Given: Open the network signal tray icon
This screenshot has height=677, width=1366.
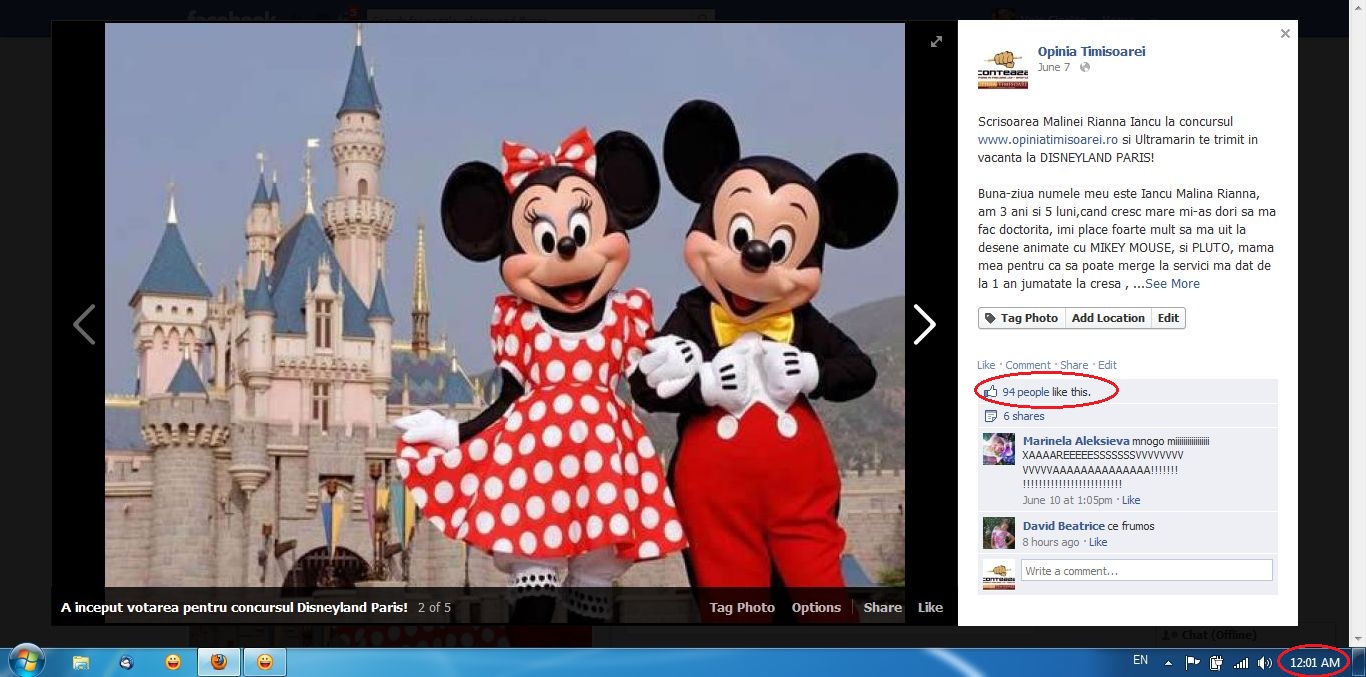Looking at the screenshot, I should pyautogui.click(x=1241, y=663).
